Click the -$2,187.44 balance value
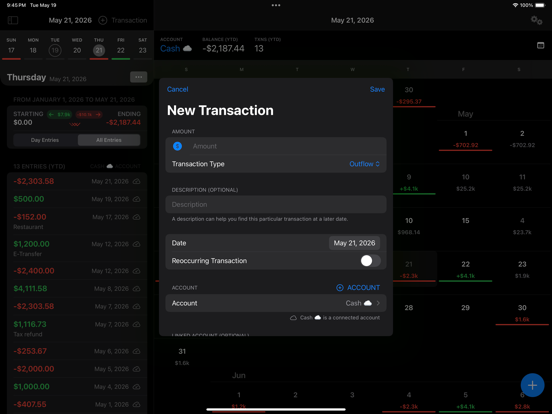 223,49
